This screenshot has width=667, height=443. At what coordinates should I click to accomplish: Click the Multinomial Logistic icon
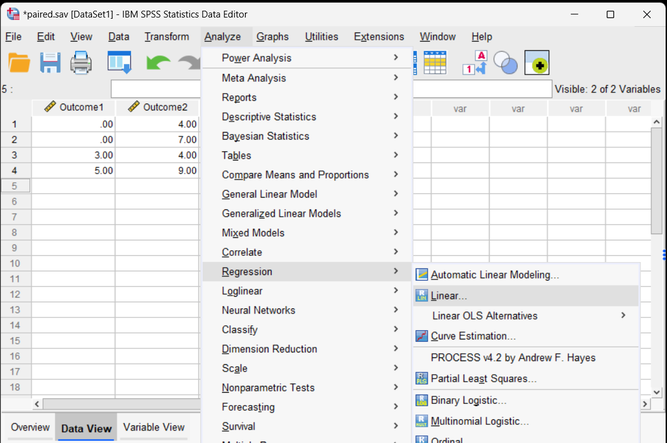point(422,421)
